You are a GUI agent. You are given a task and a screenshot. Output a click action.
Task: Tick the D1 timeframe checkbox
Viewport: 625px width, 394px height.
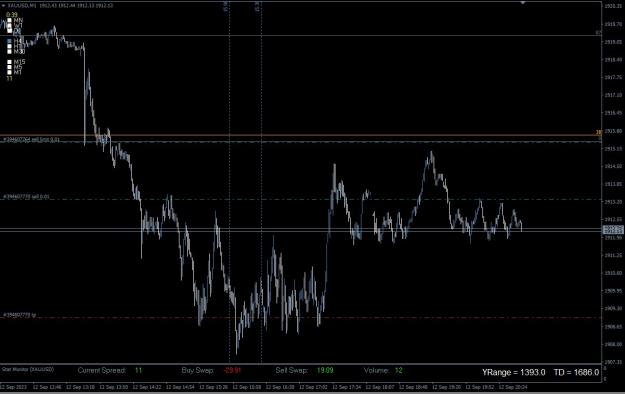point(9,31)
